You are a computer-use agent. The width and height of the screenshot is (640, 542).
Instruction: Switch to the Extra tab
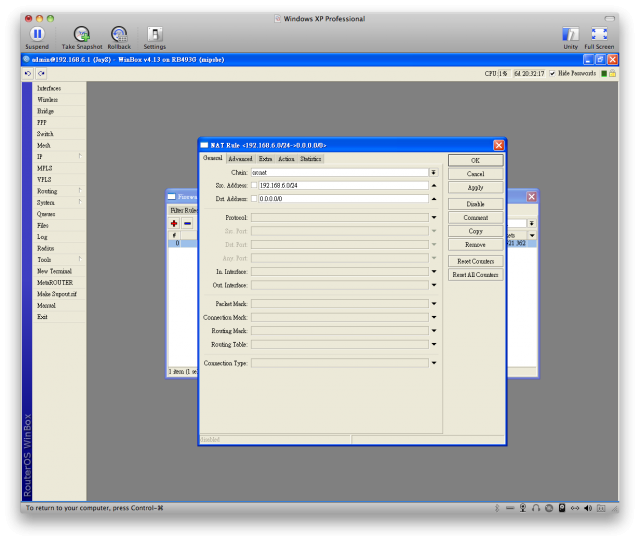pos(265,159)
